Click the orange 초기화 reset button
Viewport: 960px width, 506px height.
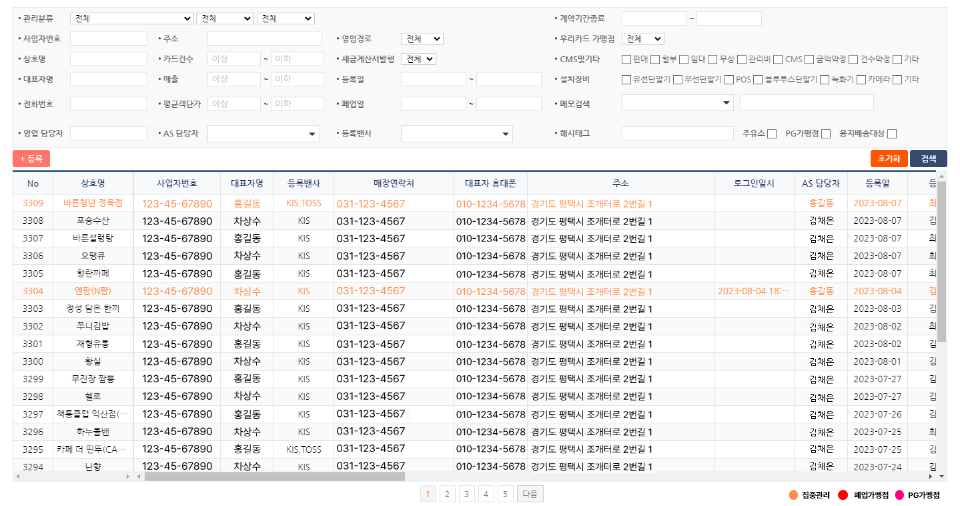click(889, 159)
